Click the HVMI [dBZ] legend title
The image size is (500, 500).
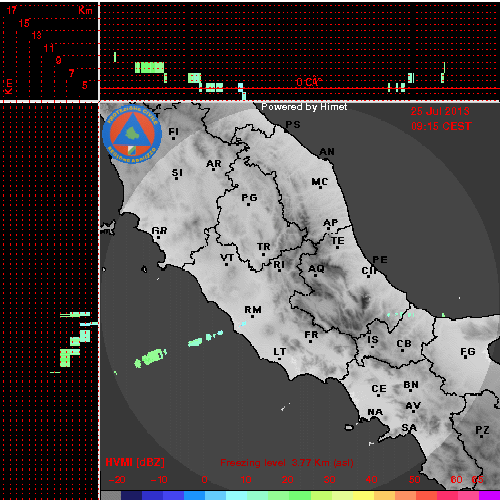pos(135,462)
